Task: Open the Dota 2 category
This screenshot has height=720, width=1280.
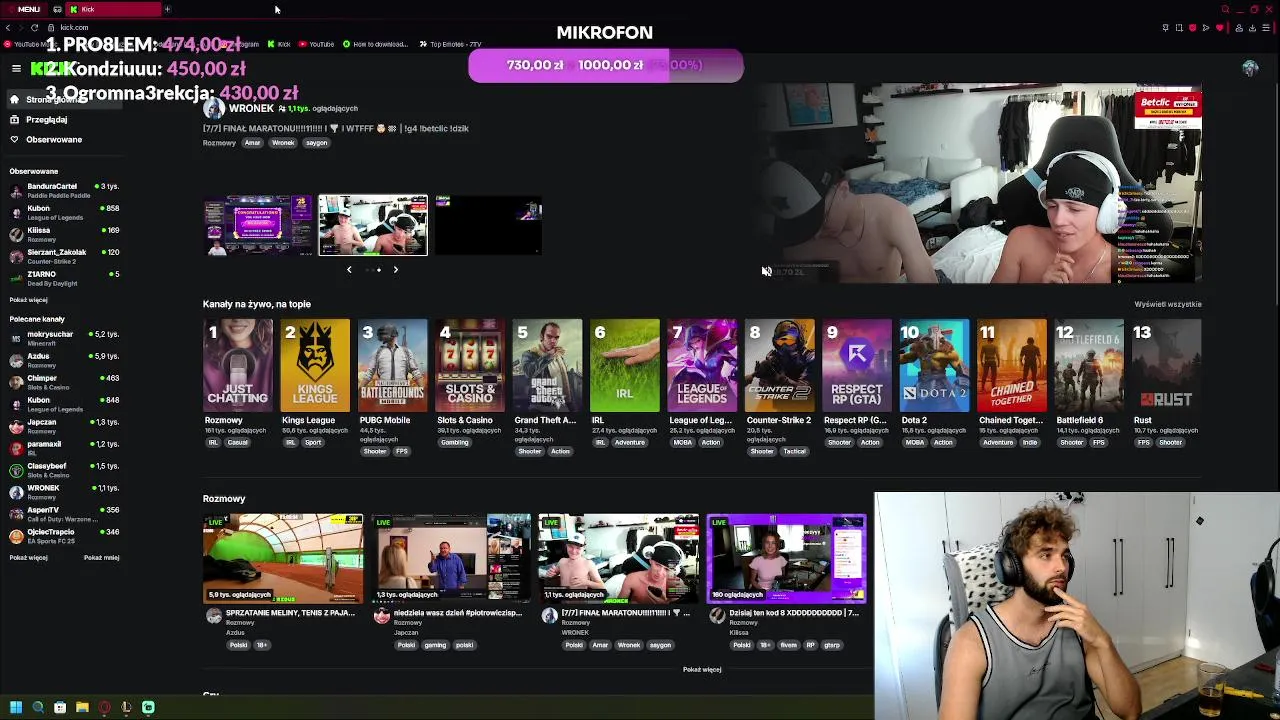Action: [934, 365]
